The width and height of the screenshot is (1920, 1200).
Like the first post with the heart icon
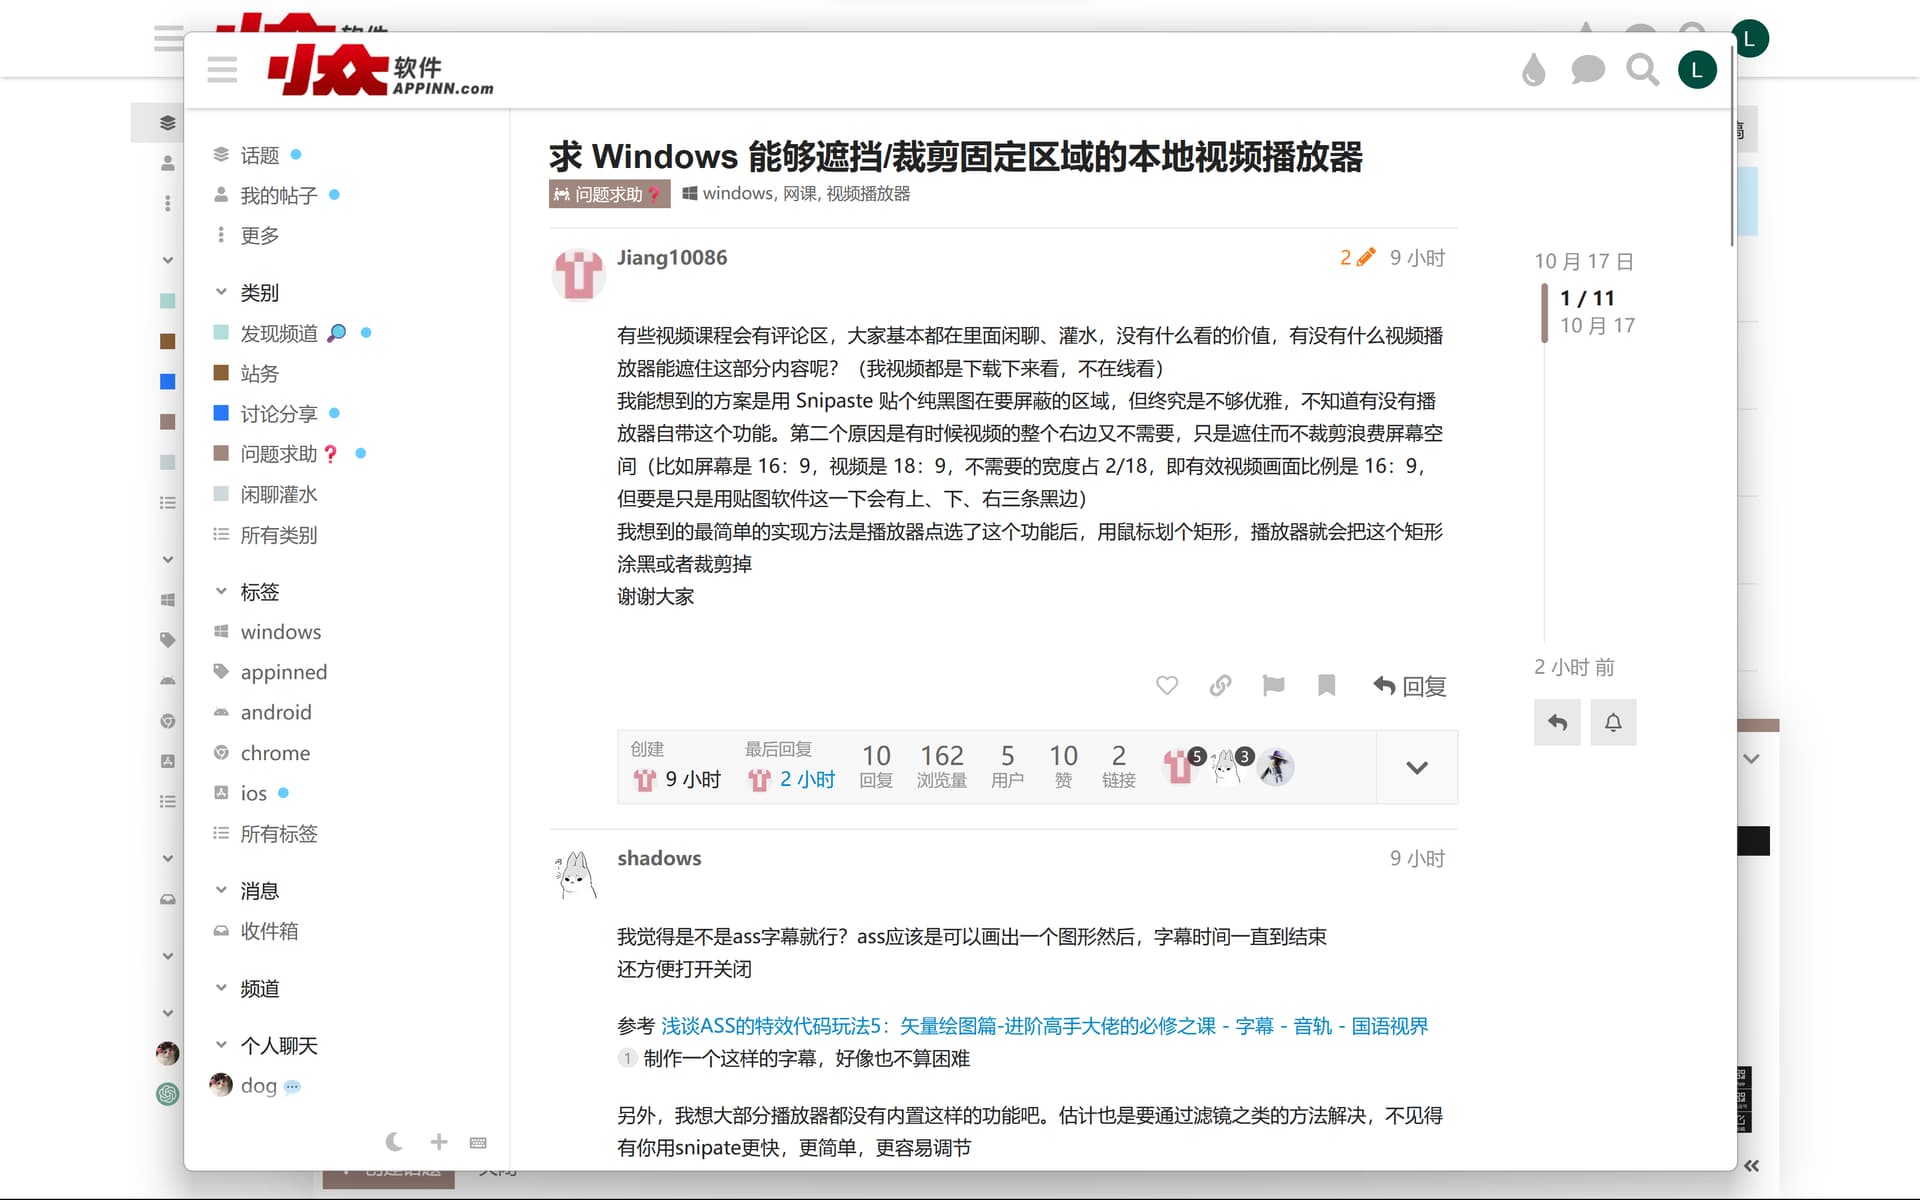1166,686
